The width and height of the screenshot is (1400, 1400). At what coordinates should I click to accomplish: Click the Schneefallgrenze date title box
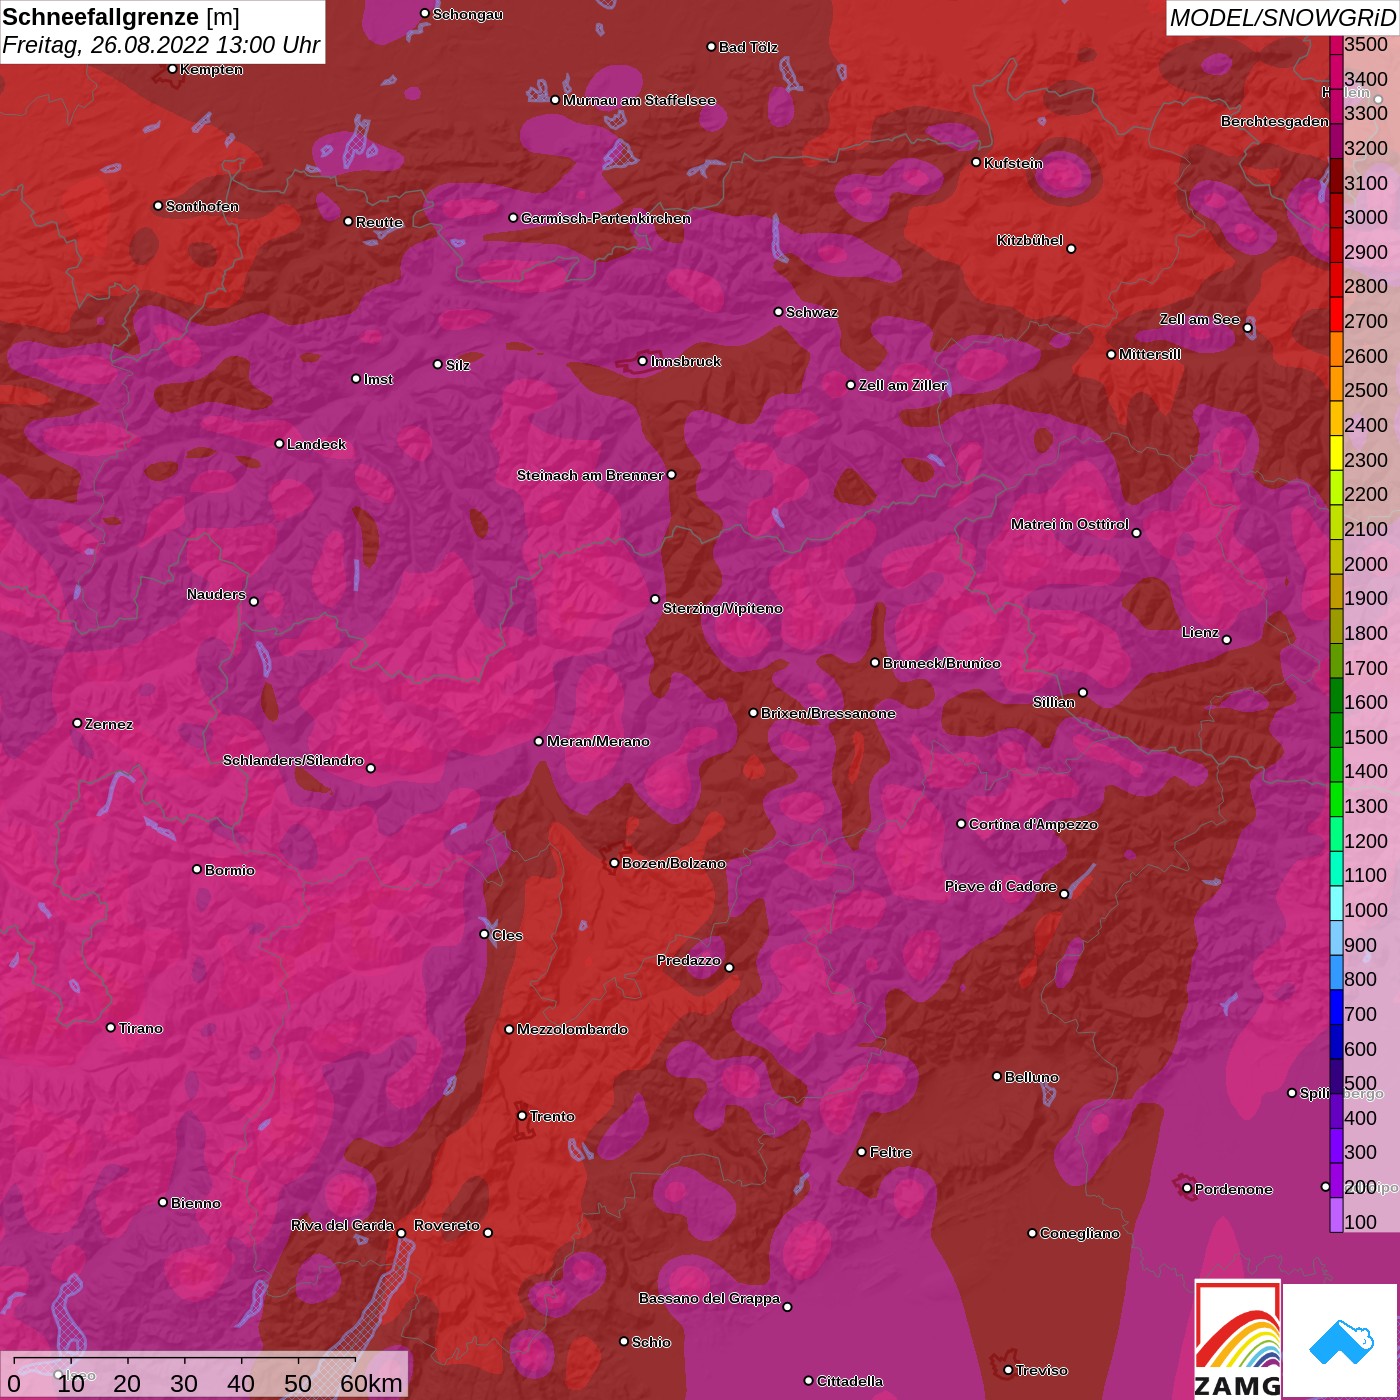pyautogui.click(x=162, y=31)
